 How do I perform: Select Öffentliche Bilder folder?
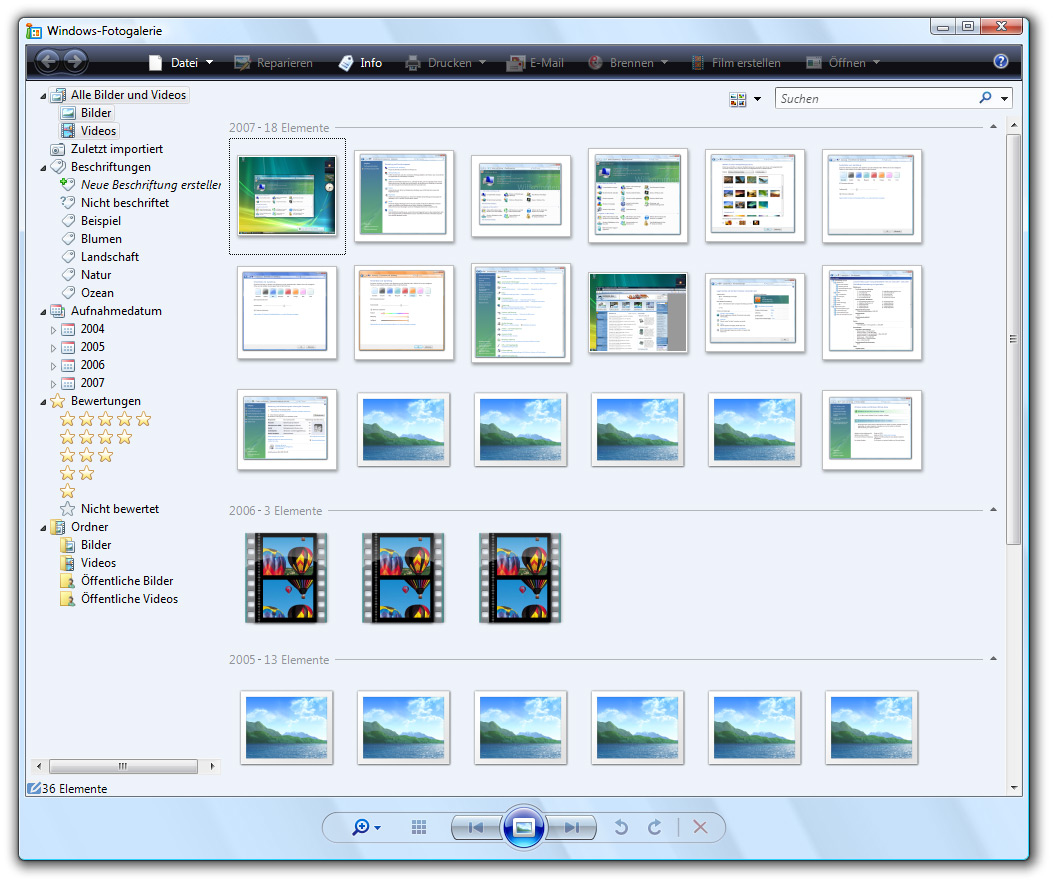126,581
